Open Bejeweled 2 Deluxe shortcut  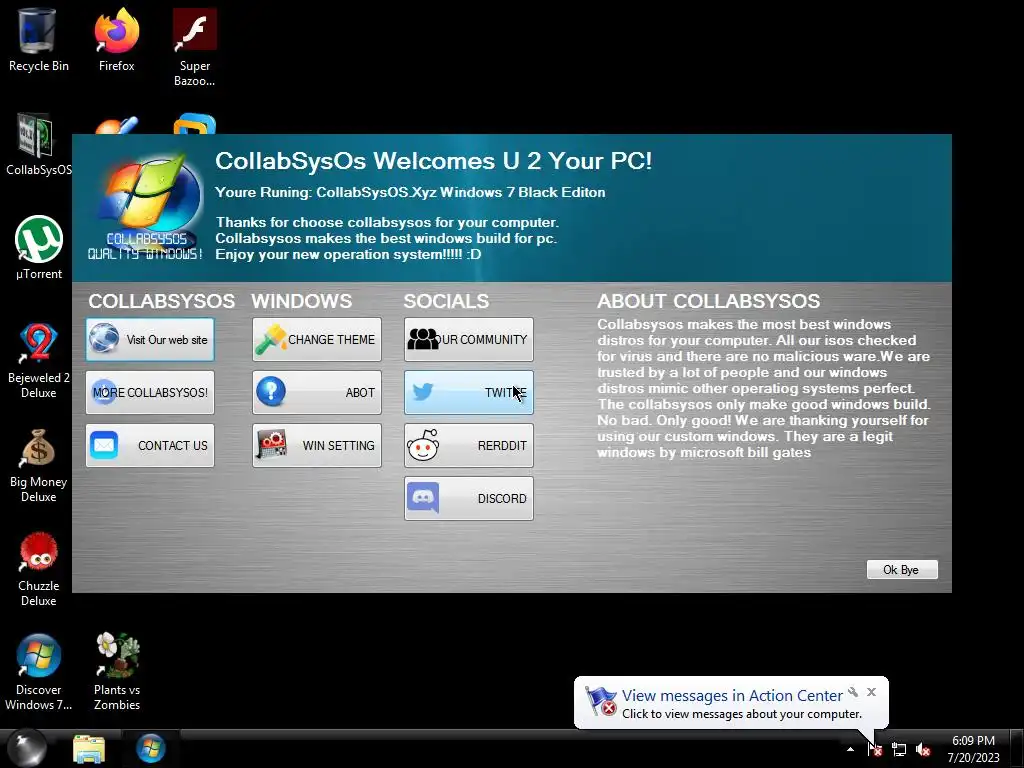click(39, 360)
